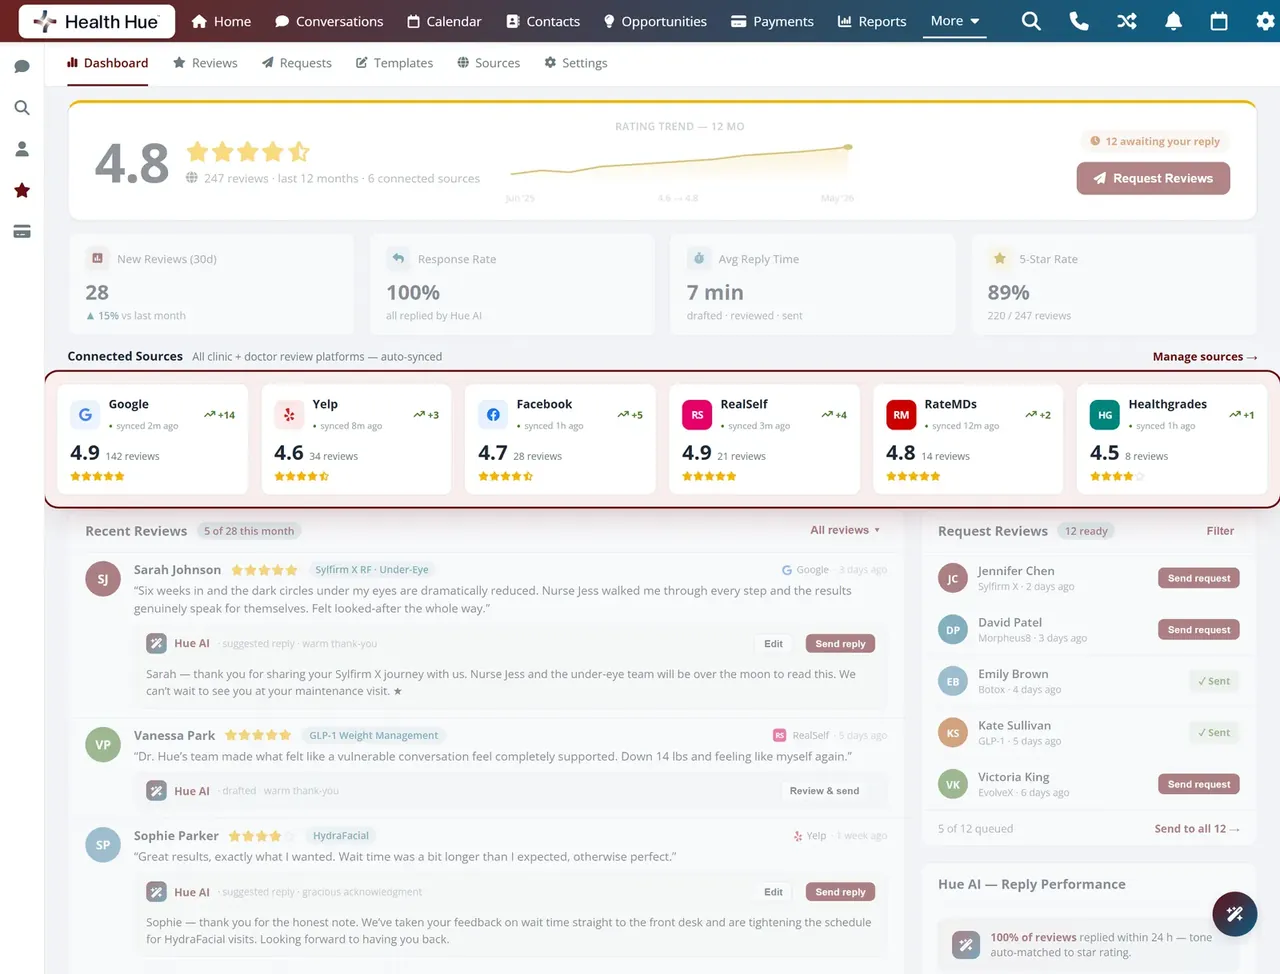Screen dimensions: 1280x974
Task: Send request to Victoria King
Action: 1199,784
